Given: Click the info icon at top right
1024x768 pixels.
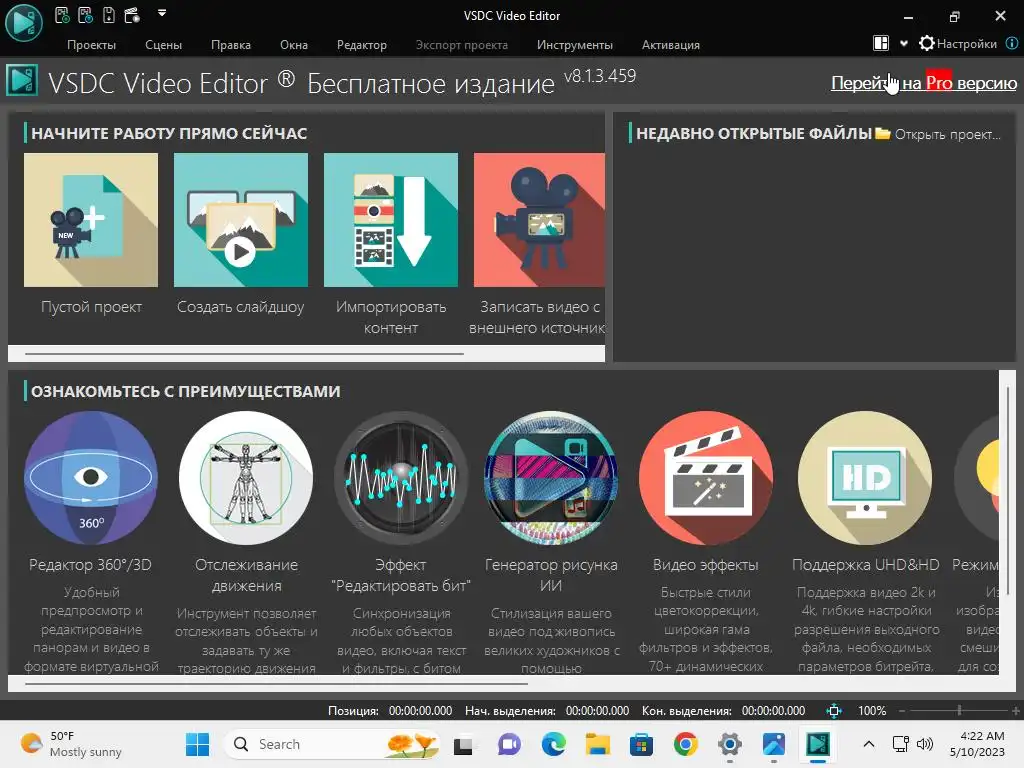Looking at the screenshot, I should coord(1012,44).
